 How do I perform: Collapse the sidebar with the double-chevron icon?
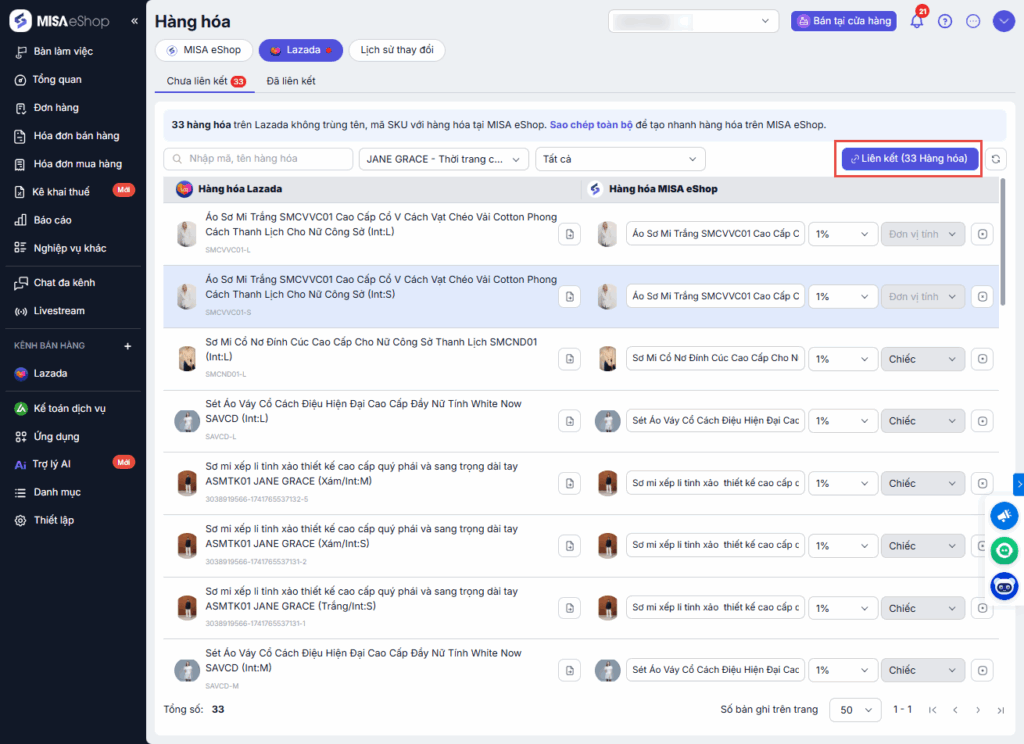tap(134, 21)
